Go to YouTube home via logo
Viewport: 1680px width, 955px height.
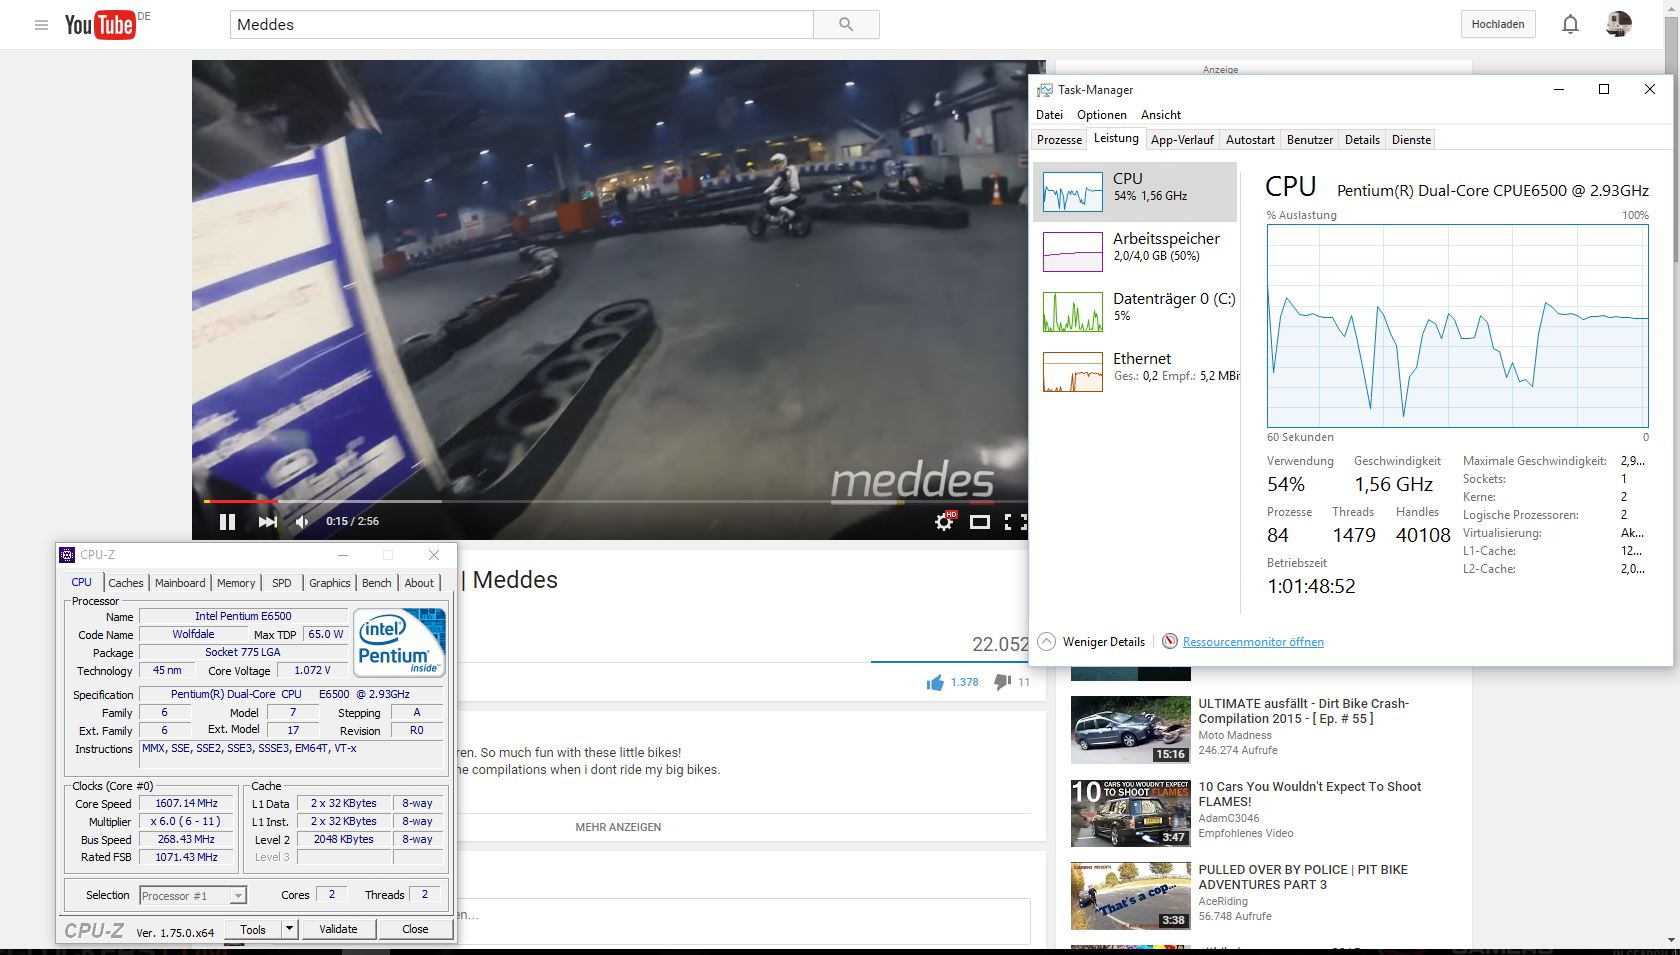point(100,25)
